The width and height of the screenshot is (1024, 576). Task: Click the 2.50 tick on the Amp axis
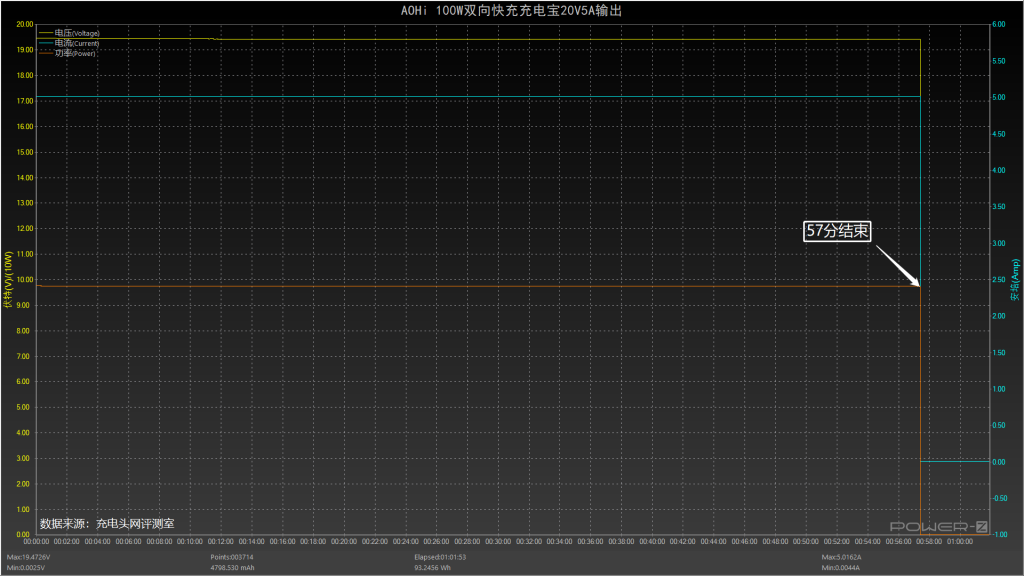(999, 280)
